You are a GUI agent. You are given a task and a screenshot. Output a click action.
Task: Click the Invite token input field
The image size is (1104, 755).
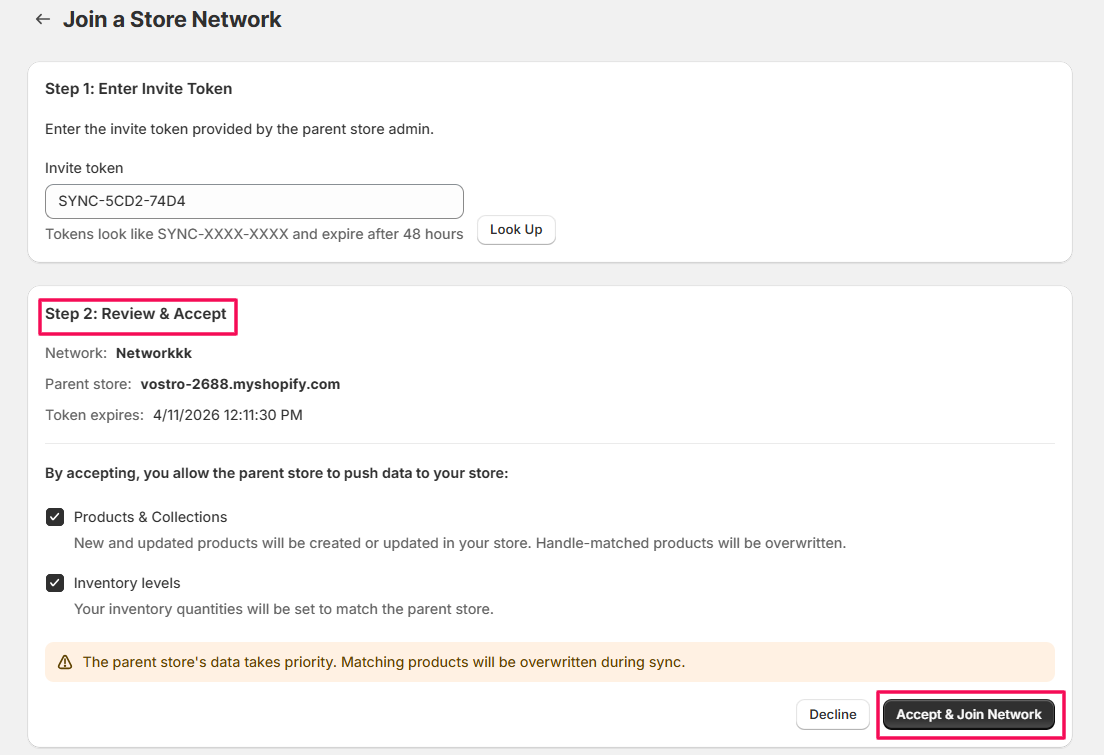point(254,201)
